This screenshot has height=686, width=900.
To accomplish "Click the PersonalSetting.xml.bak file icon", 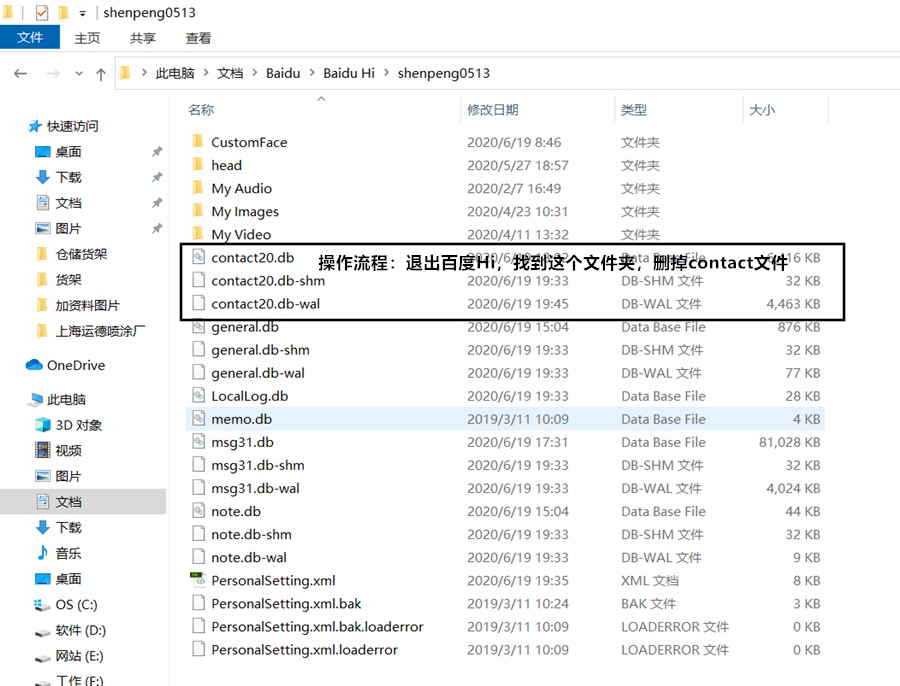I will point(198,603).
